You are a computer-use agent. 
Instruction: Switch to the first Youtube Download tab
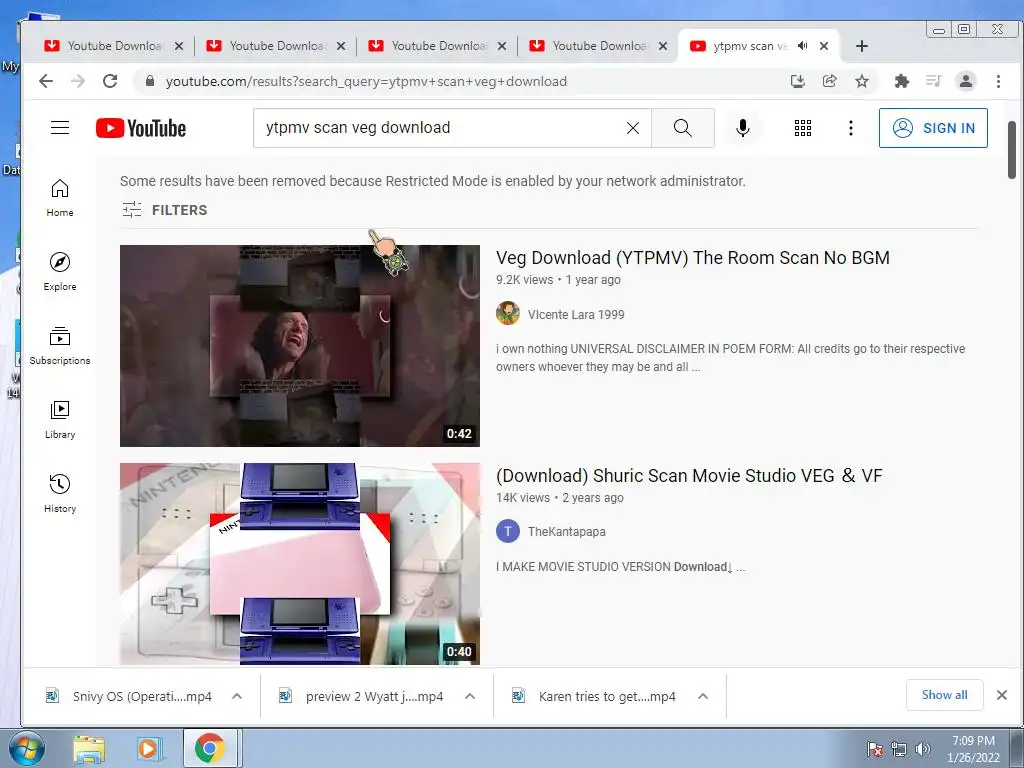[111, 46]
